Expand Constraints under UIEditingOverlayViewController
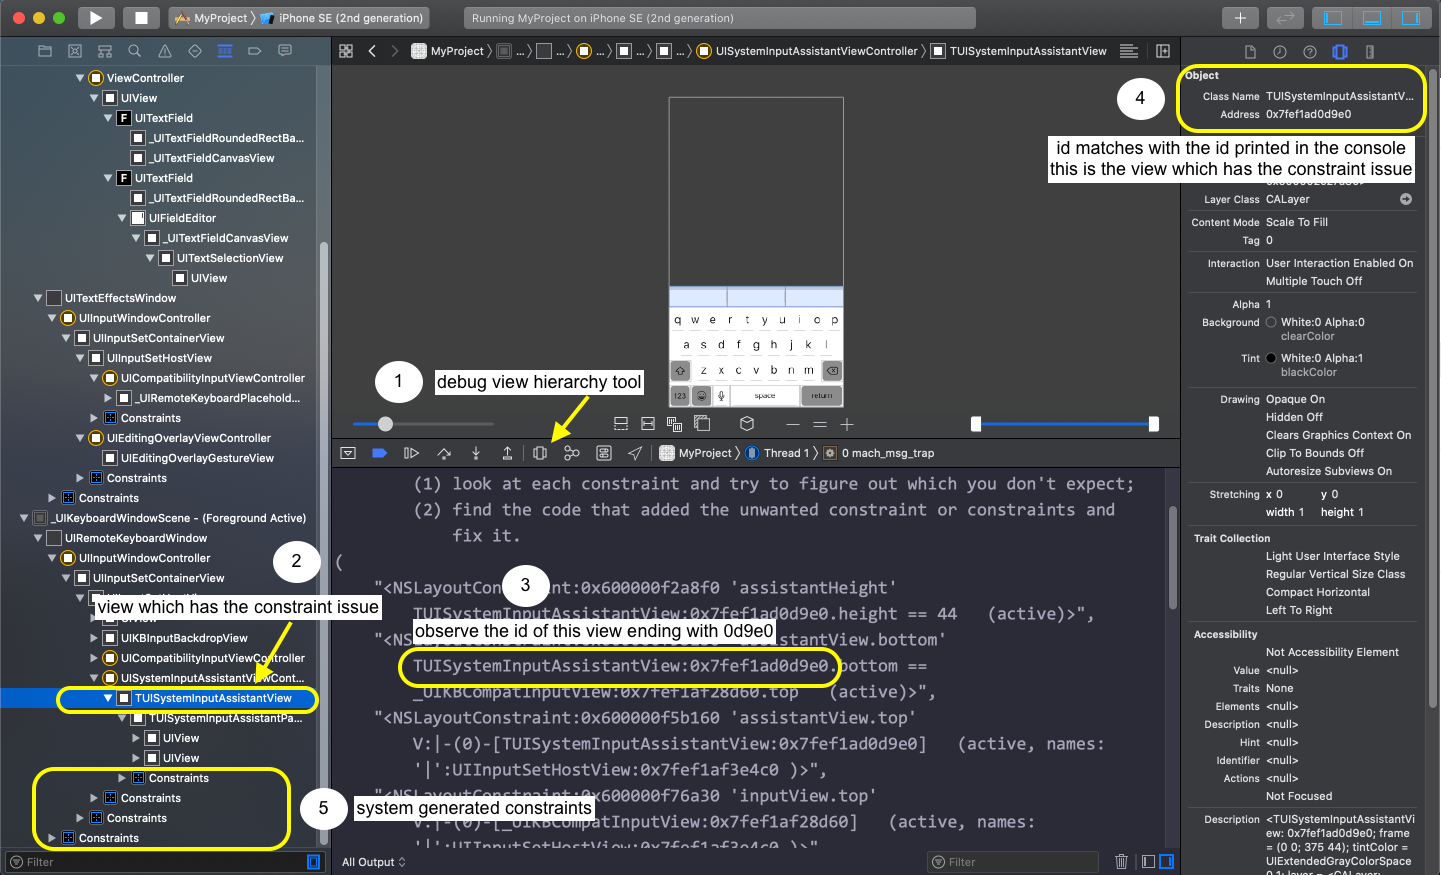Screen dimensions: 1441x875 [80, 478]
